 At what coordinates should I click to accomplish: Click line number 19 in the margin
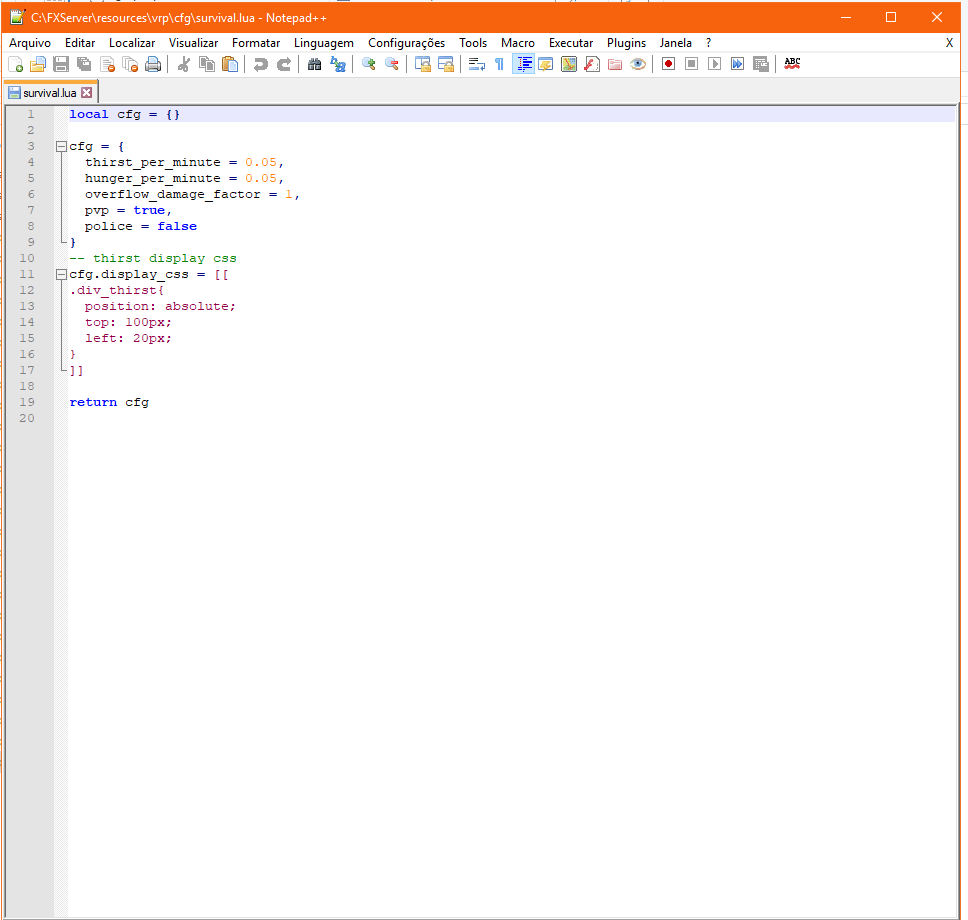pyautogui.click(x=27, y=402)
